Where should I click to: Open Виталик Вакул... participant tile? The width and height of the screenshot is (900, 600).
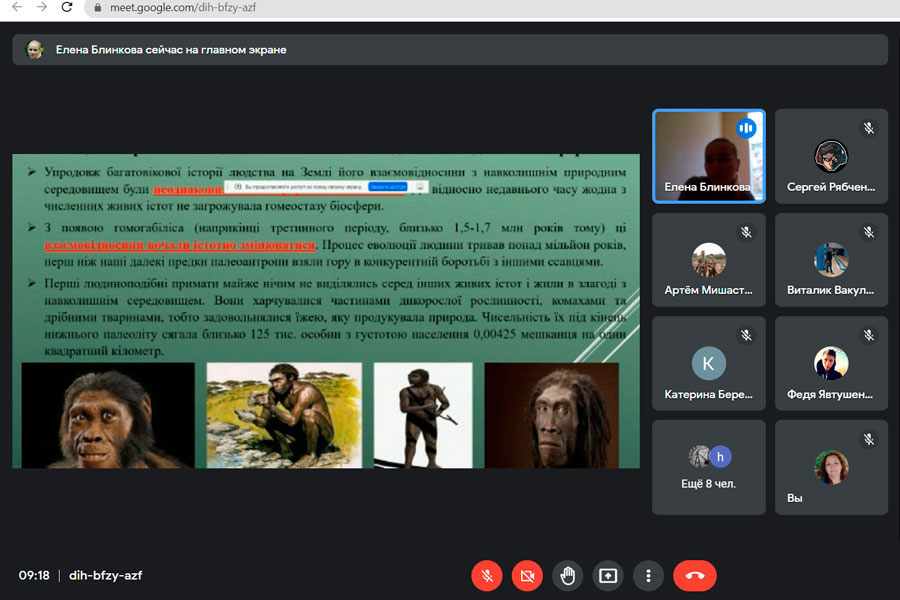(x=831, y=260)
